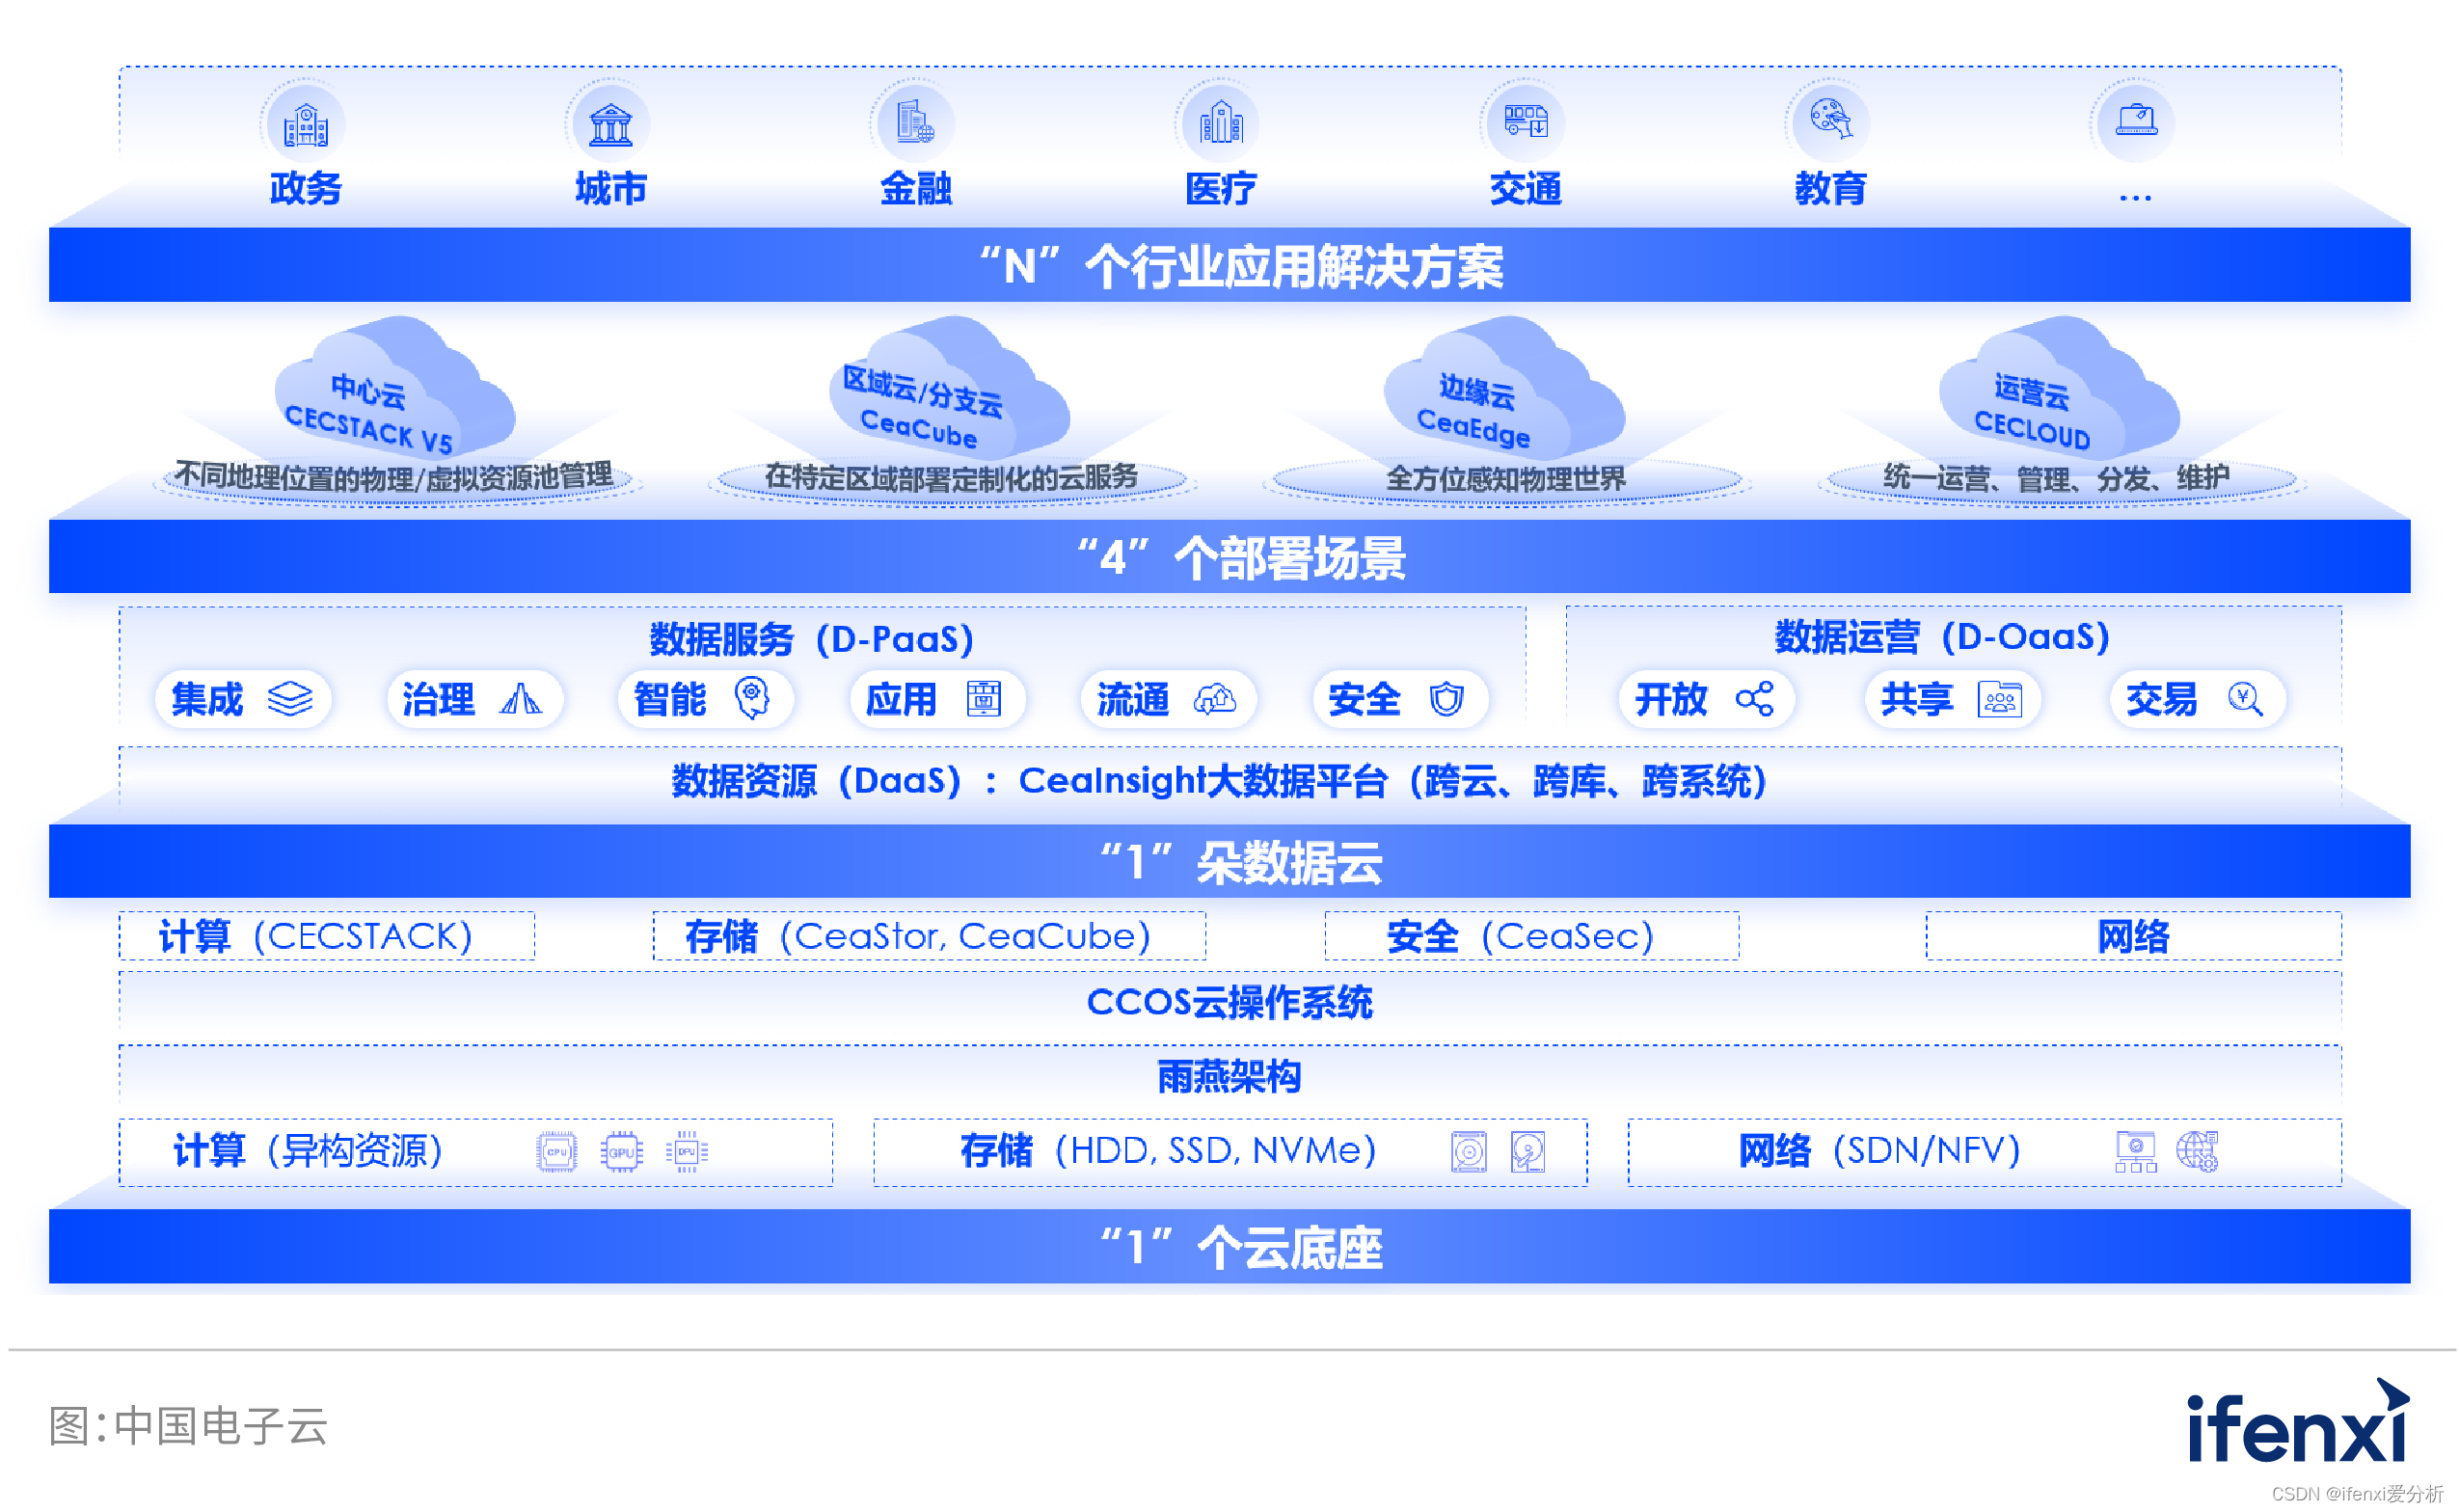Click the SDN network topology icon

click(x=2134, y=1152)
